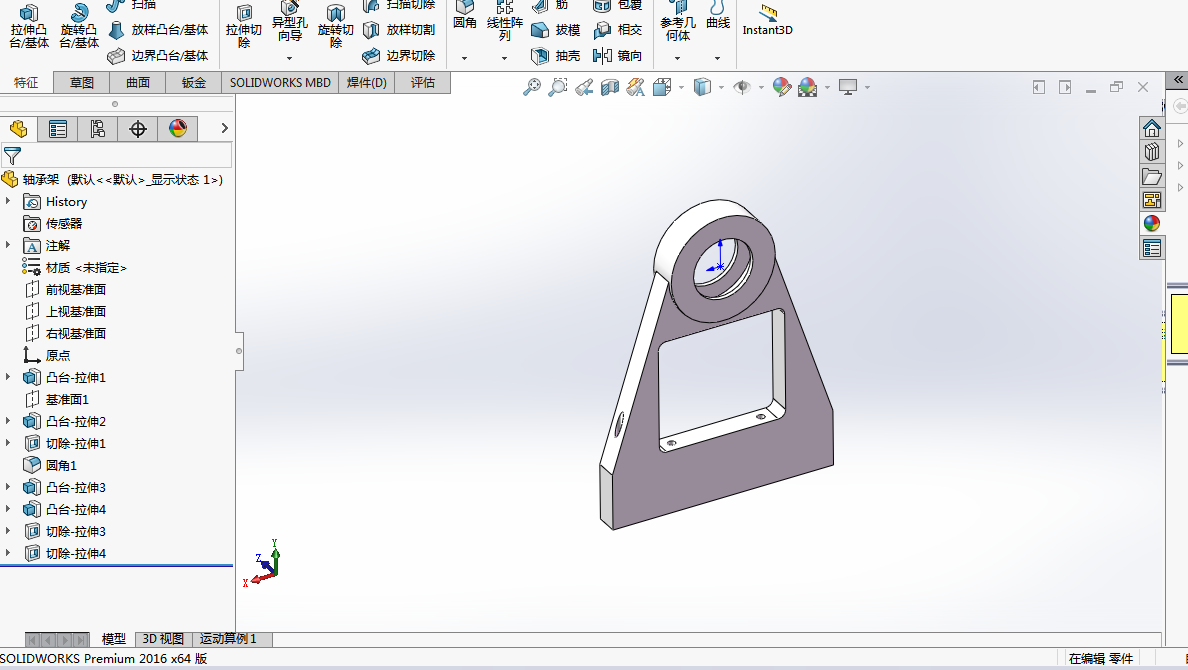This screenshot has height=670, width=1188.
Task: Click the Section View icon
Action: click(610, 87)
